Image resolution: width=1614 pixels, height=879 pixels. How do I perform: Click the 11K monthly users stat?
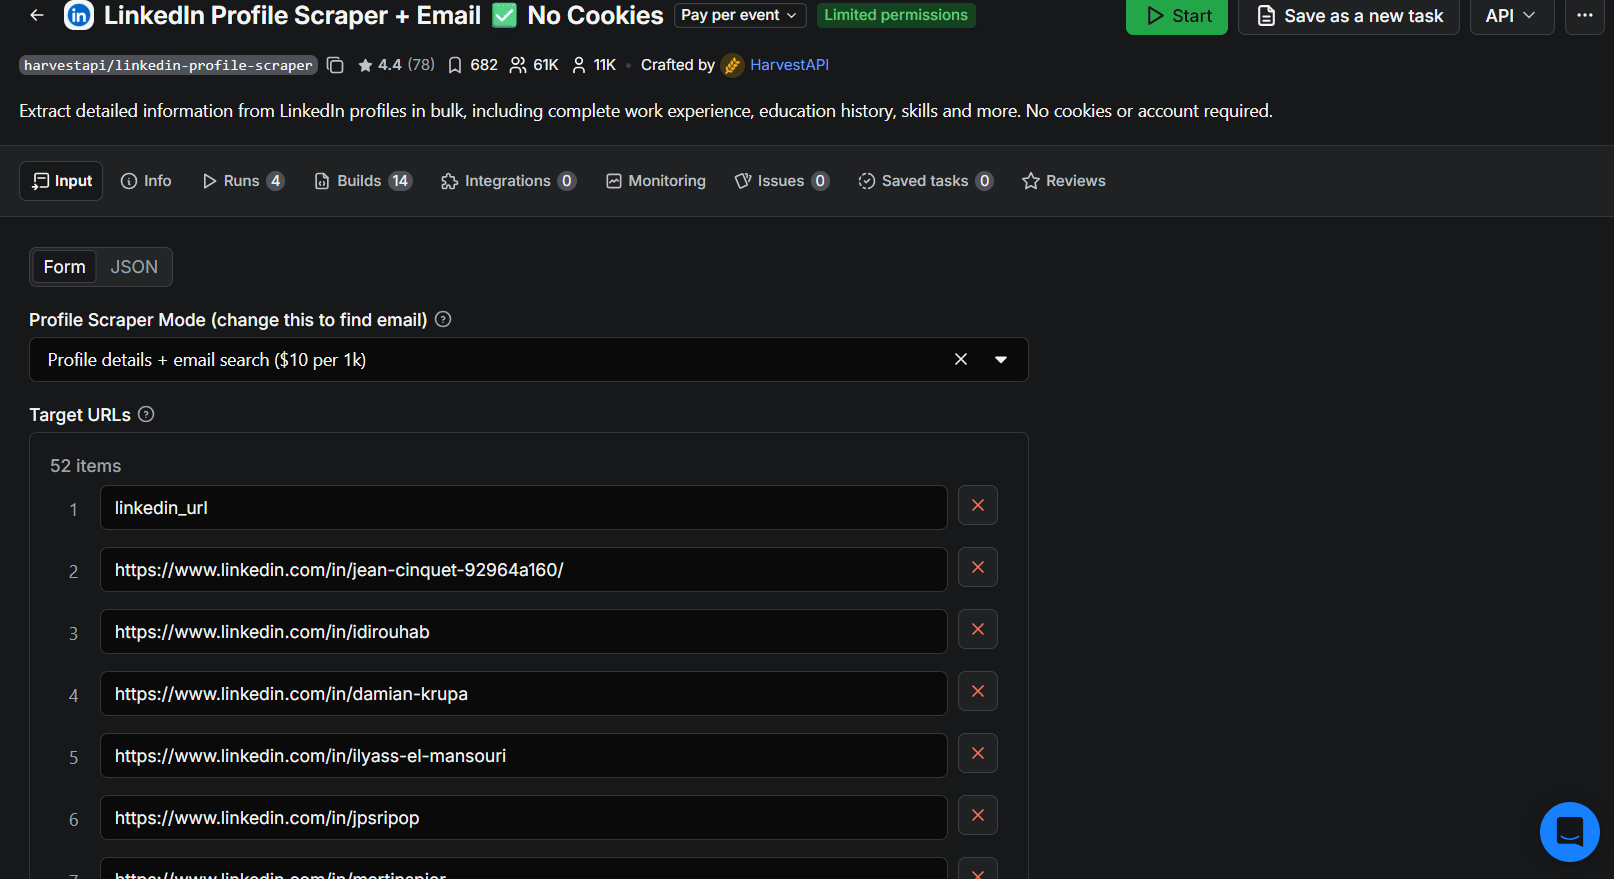tap(594, 65)
